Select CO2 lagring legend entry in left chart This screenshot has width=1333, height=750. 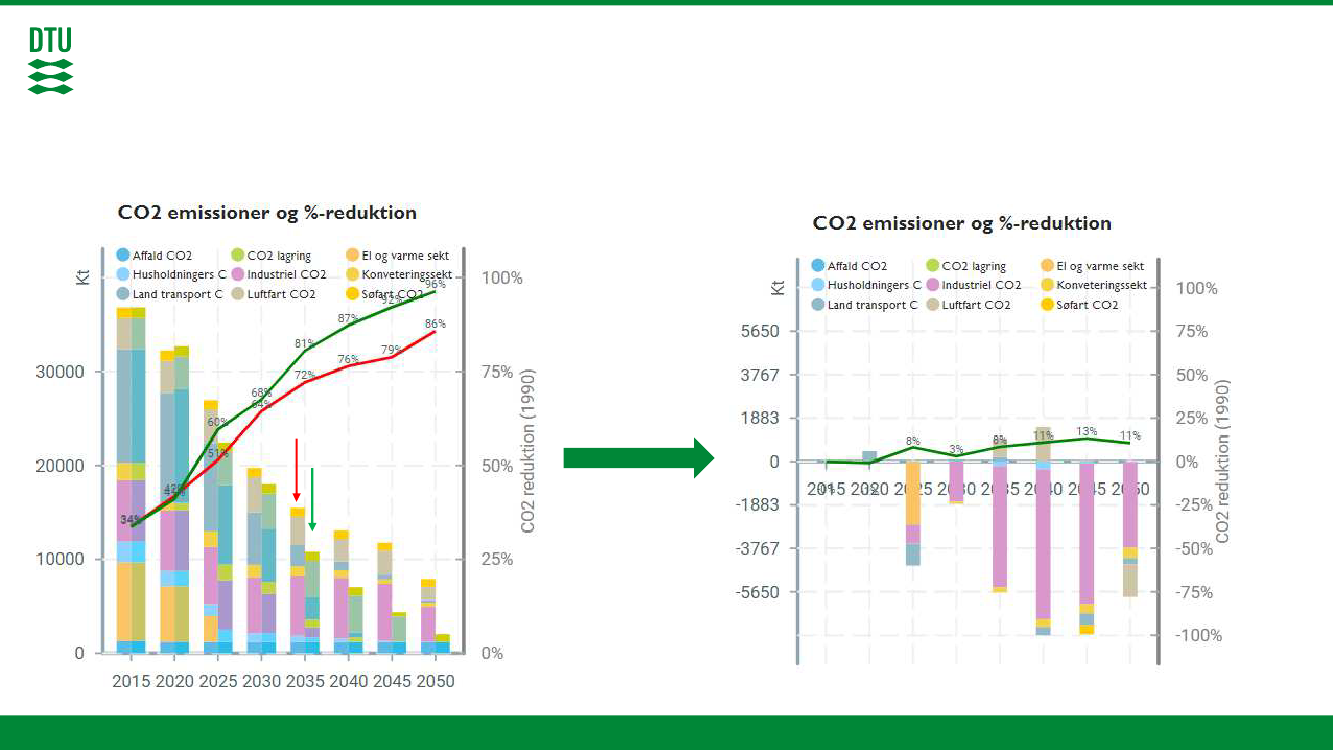click(x=271, y=255)
